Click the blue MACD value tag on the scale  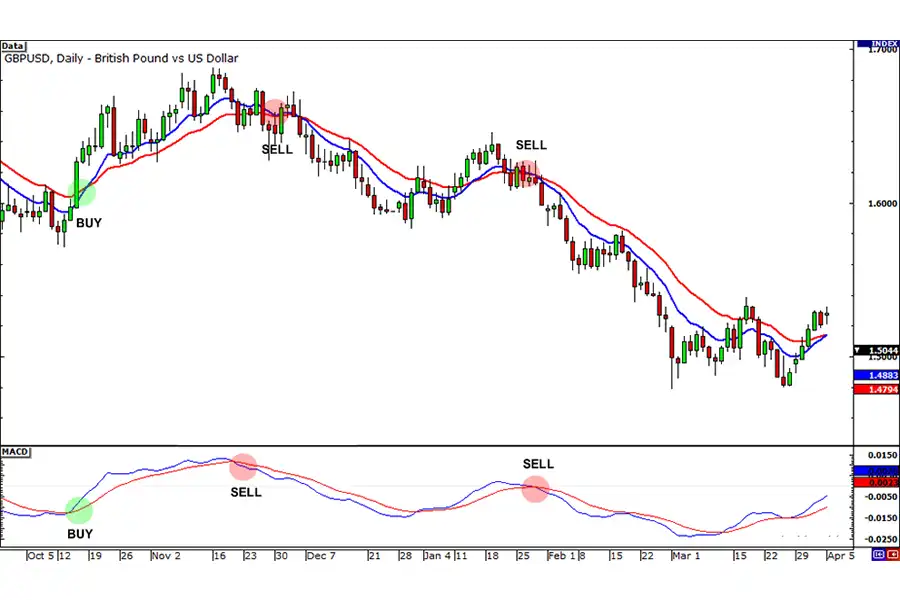click(x=876, y=471)
